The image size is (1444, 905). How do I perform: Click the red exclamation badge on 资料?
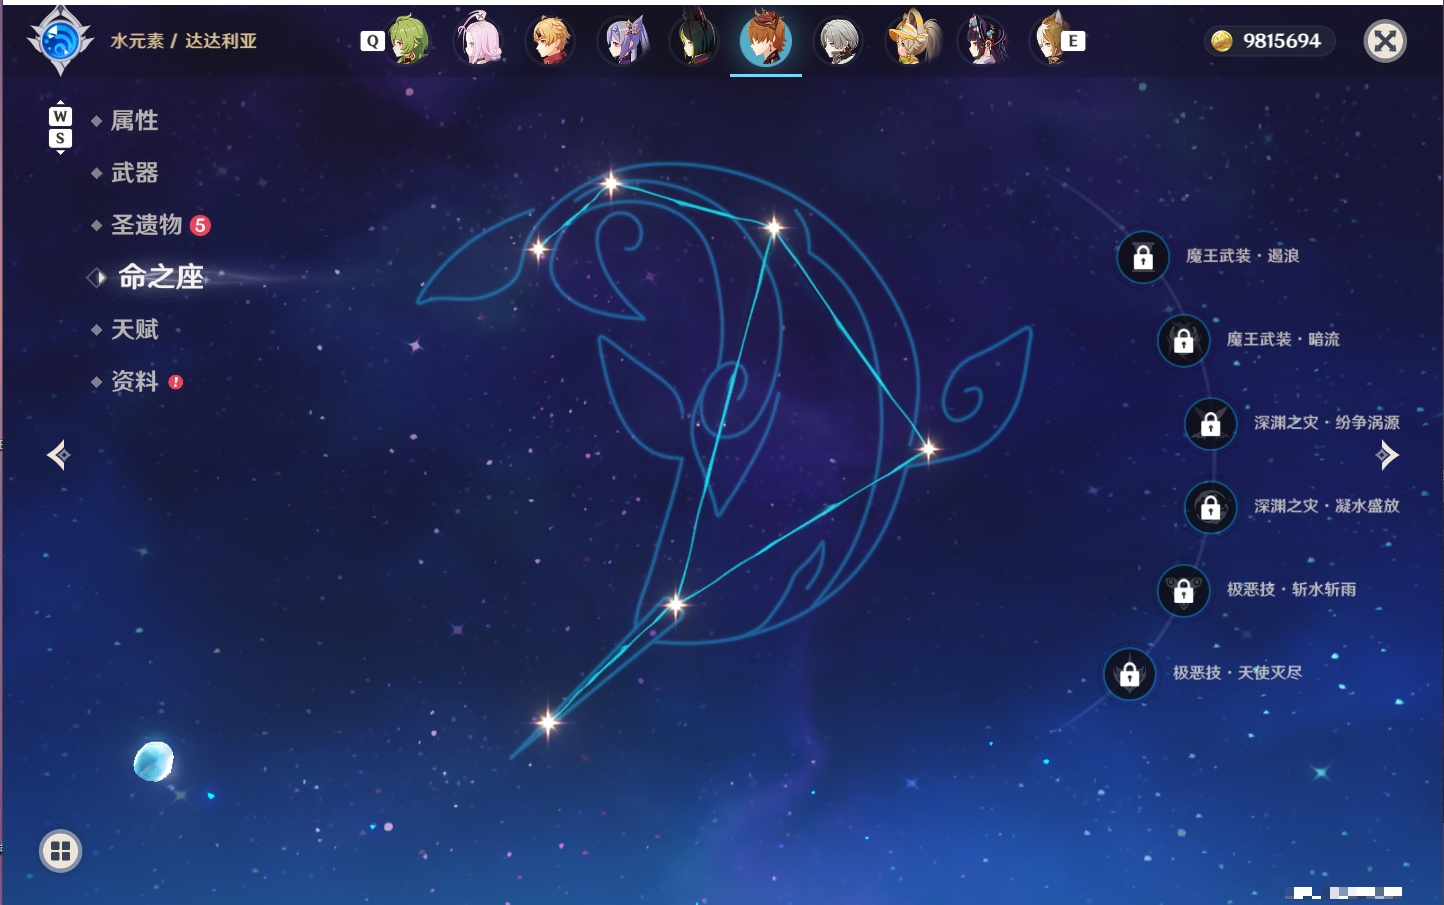pyautogui.click(x=176, y=382)
